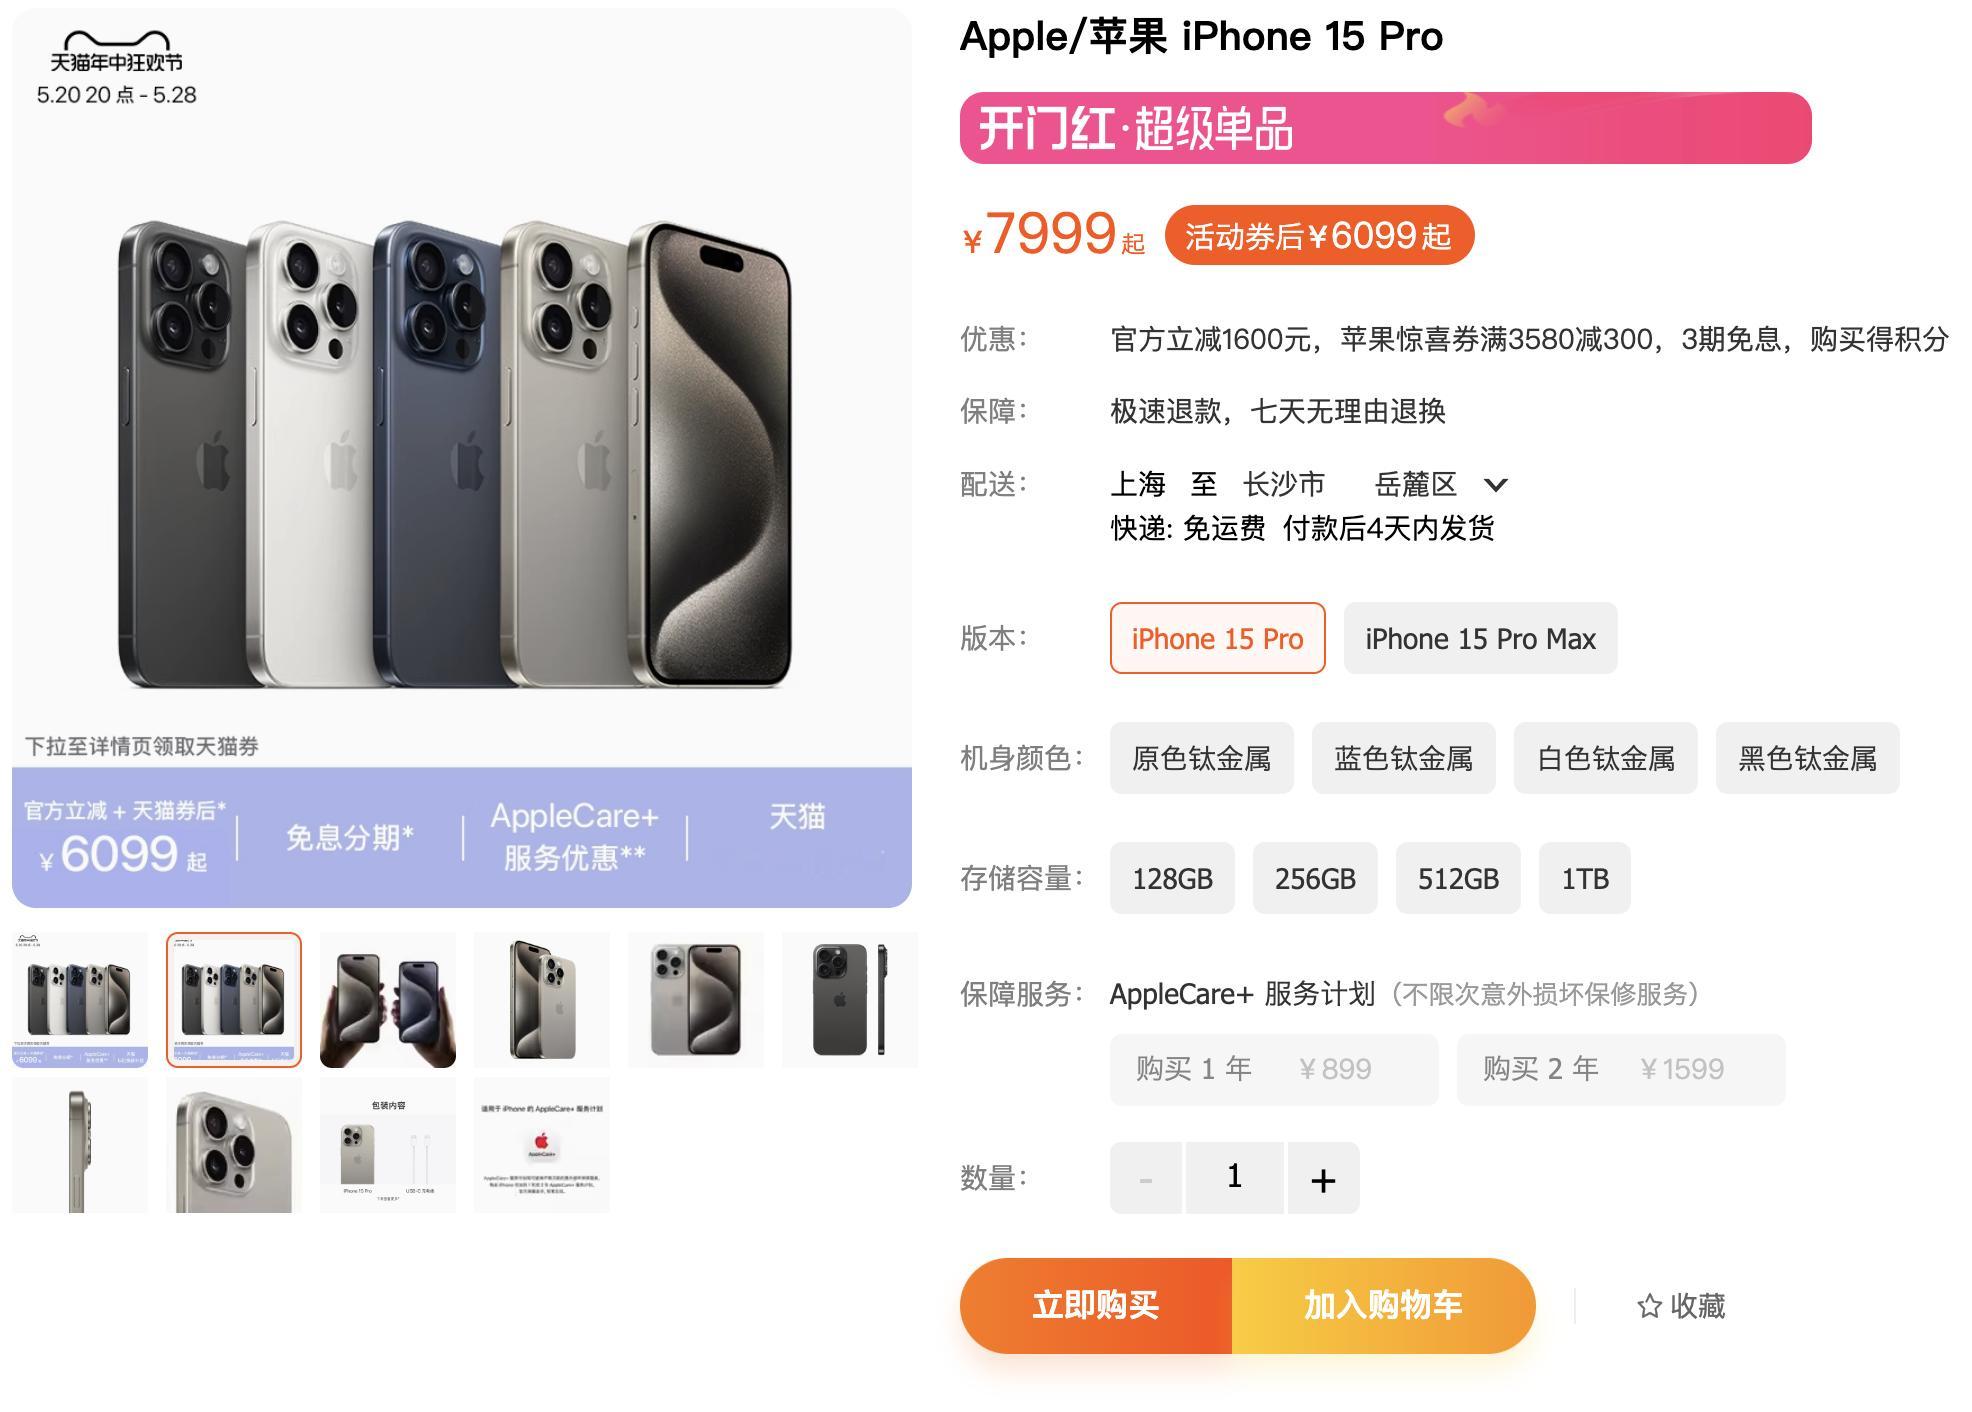Toggle AppleCare+ 购买 2 年 ¥1599 plan
The image size is (1972, 1412).
coord(1621,1069)
